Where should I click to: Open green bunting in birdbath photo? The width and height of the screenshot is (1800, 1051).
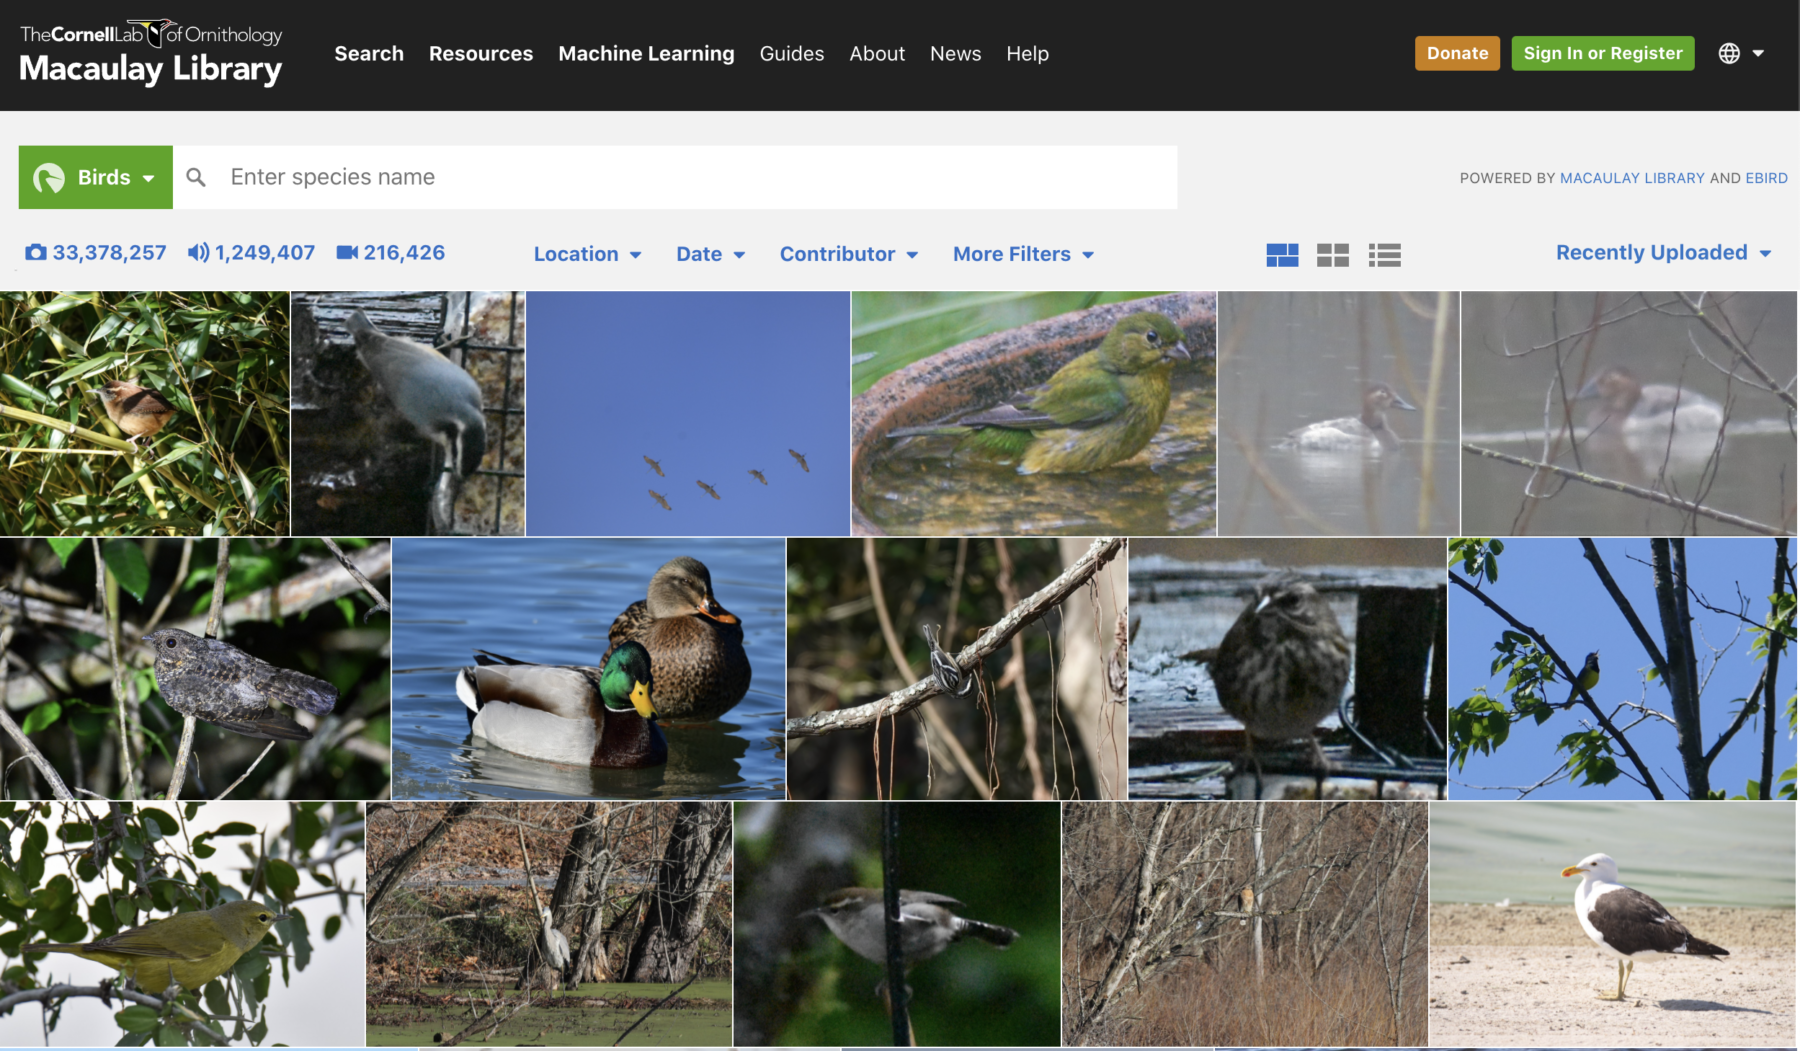(1034, 414)
